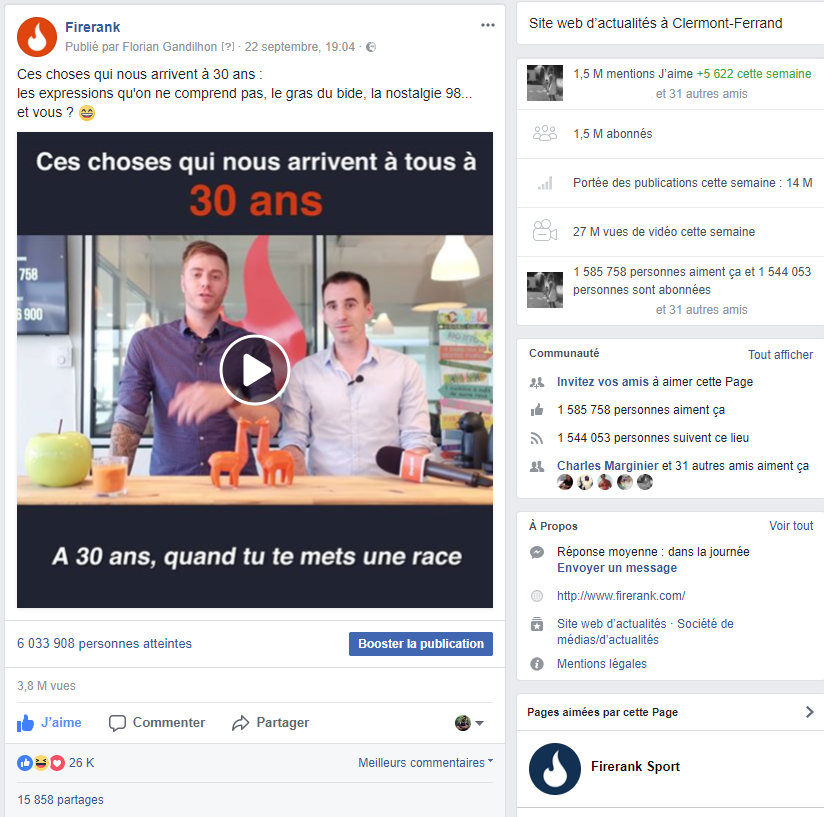Play the 30 ans video
Image resolution: width=824 pixels, height=817 pixels.
pyautogui.click(x=255, y=370)
